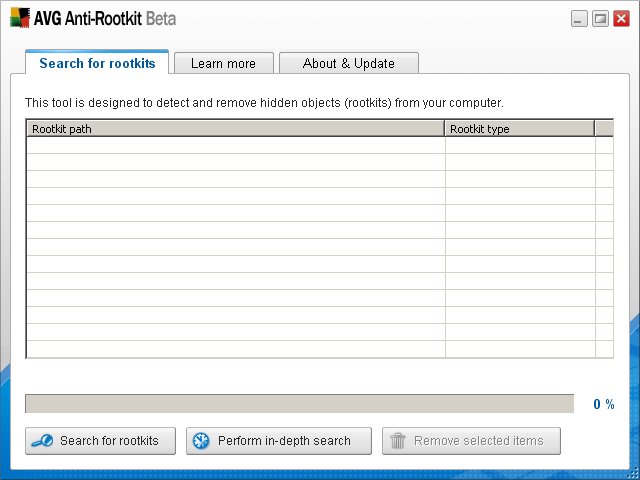
Task: Open the Search for rootkits tab
Action: coord(97,62)
